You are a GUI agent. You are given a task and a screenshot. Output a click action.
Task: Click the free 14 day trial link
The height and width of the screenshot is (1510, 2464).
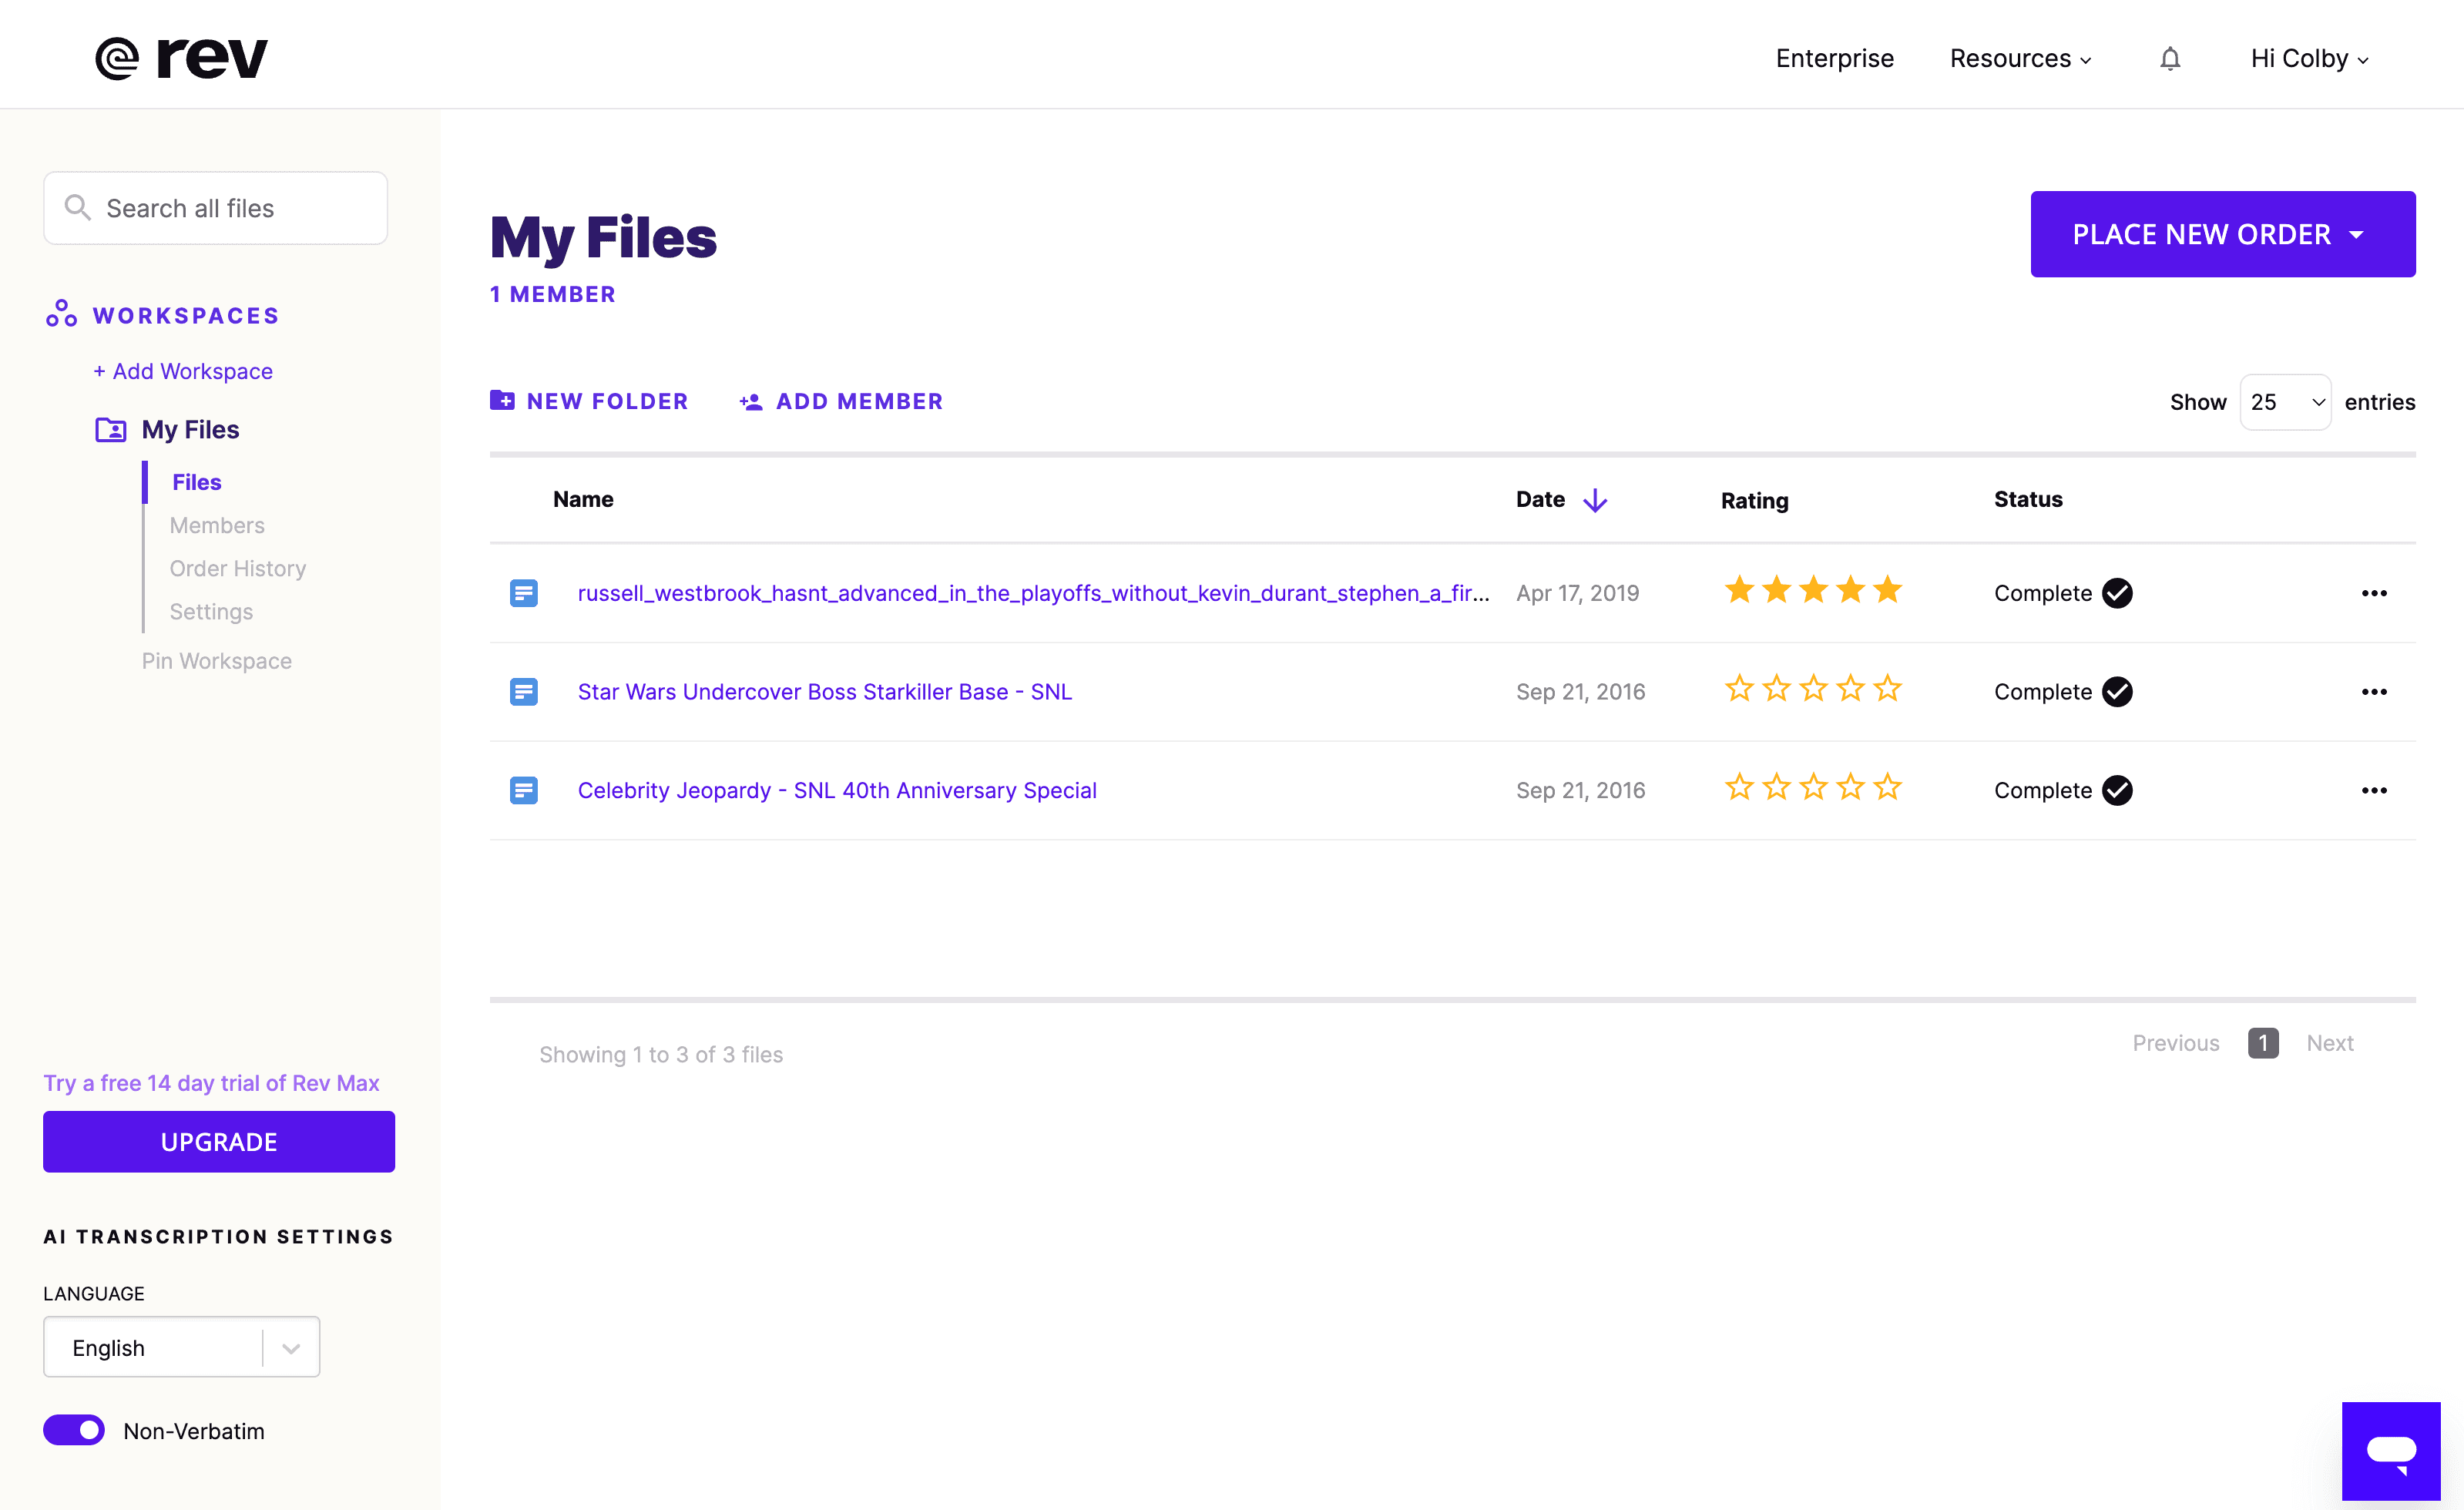pos(211,1083)
